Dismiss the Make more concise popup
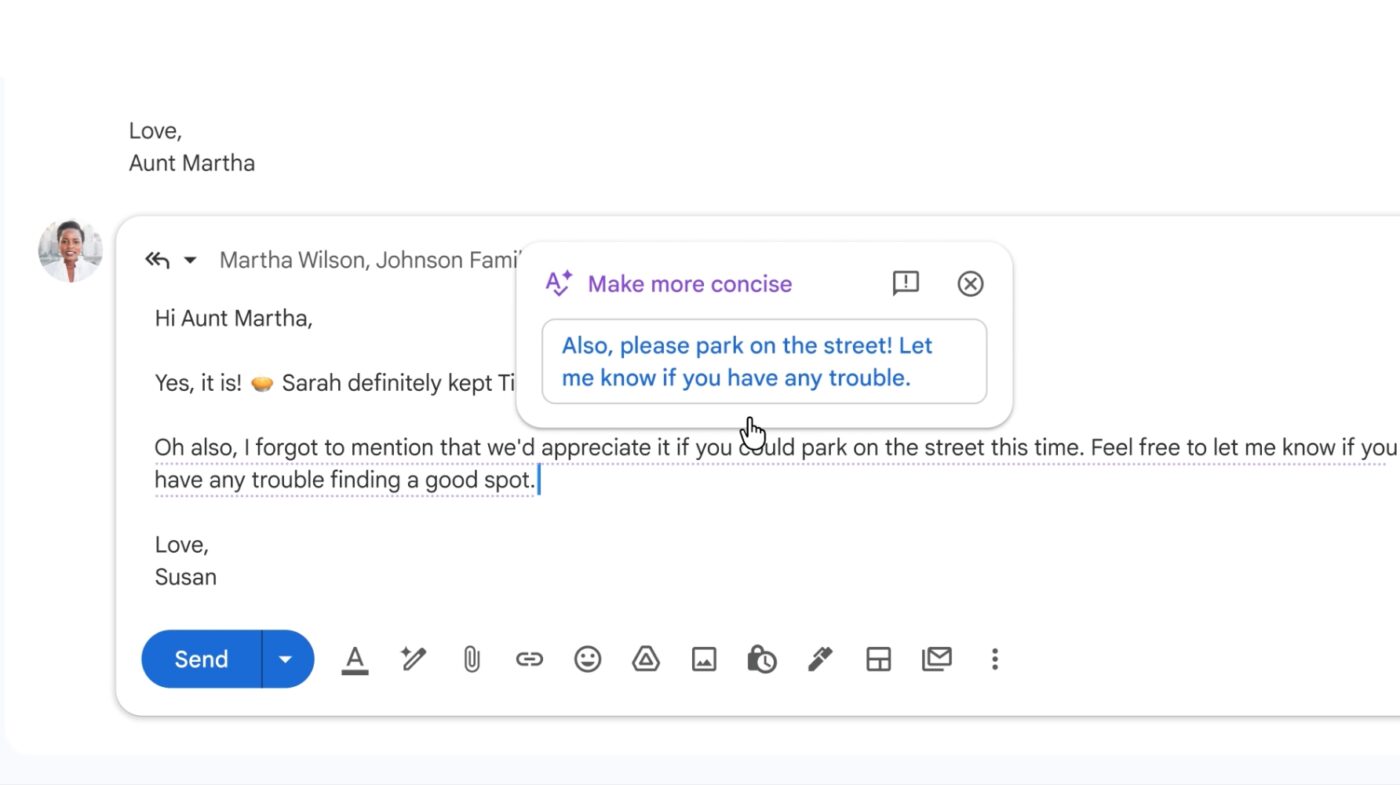The width and height of the screenshot is (1400, 785). 969,283
